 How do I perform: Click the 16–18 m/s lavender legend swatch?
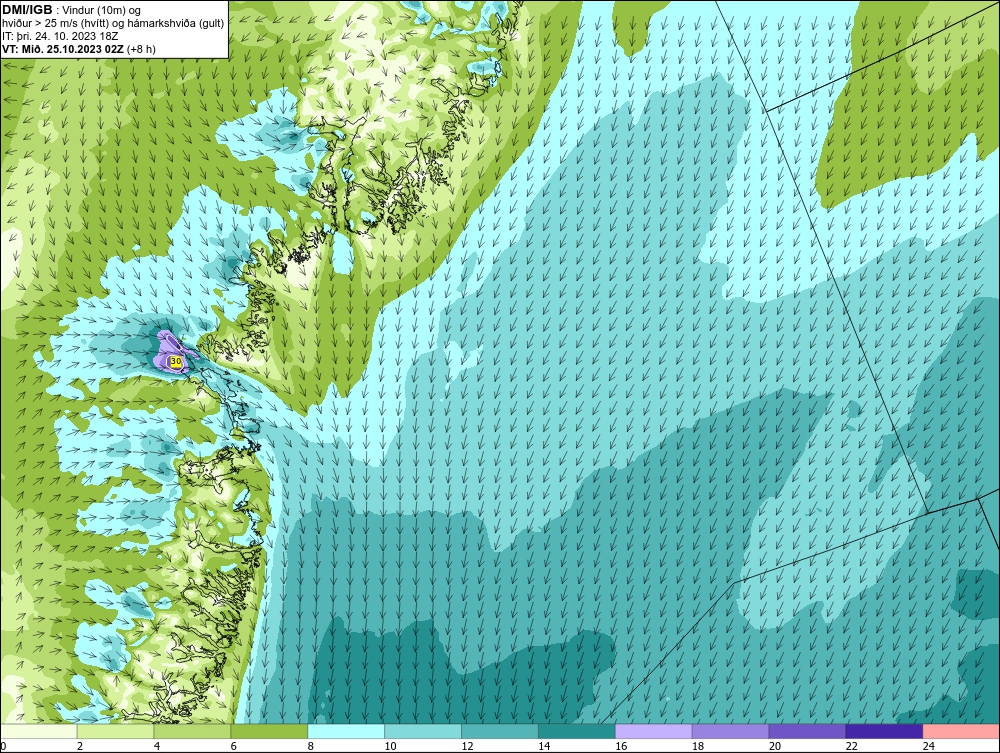(654, 731)
